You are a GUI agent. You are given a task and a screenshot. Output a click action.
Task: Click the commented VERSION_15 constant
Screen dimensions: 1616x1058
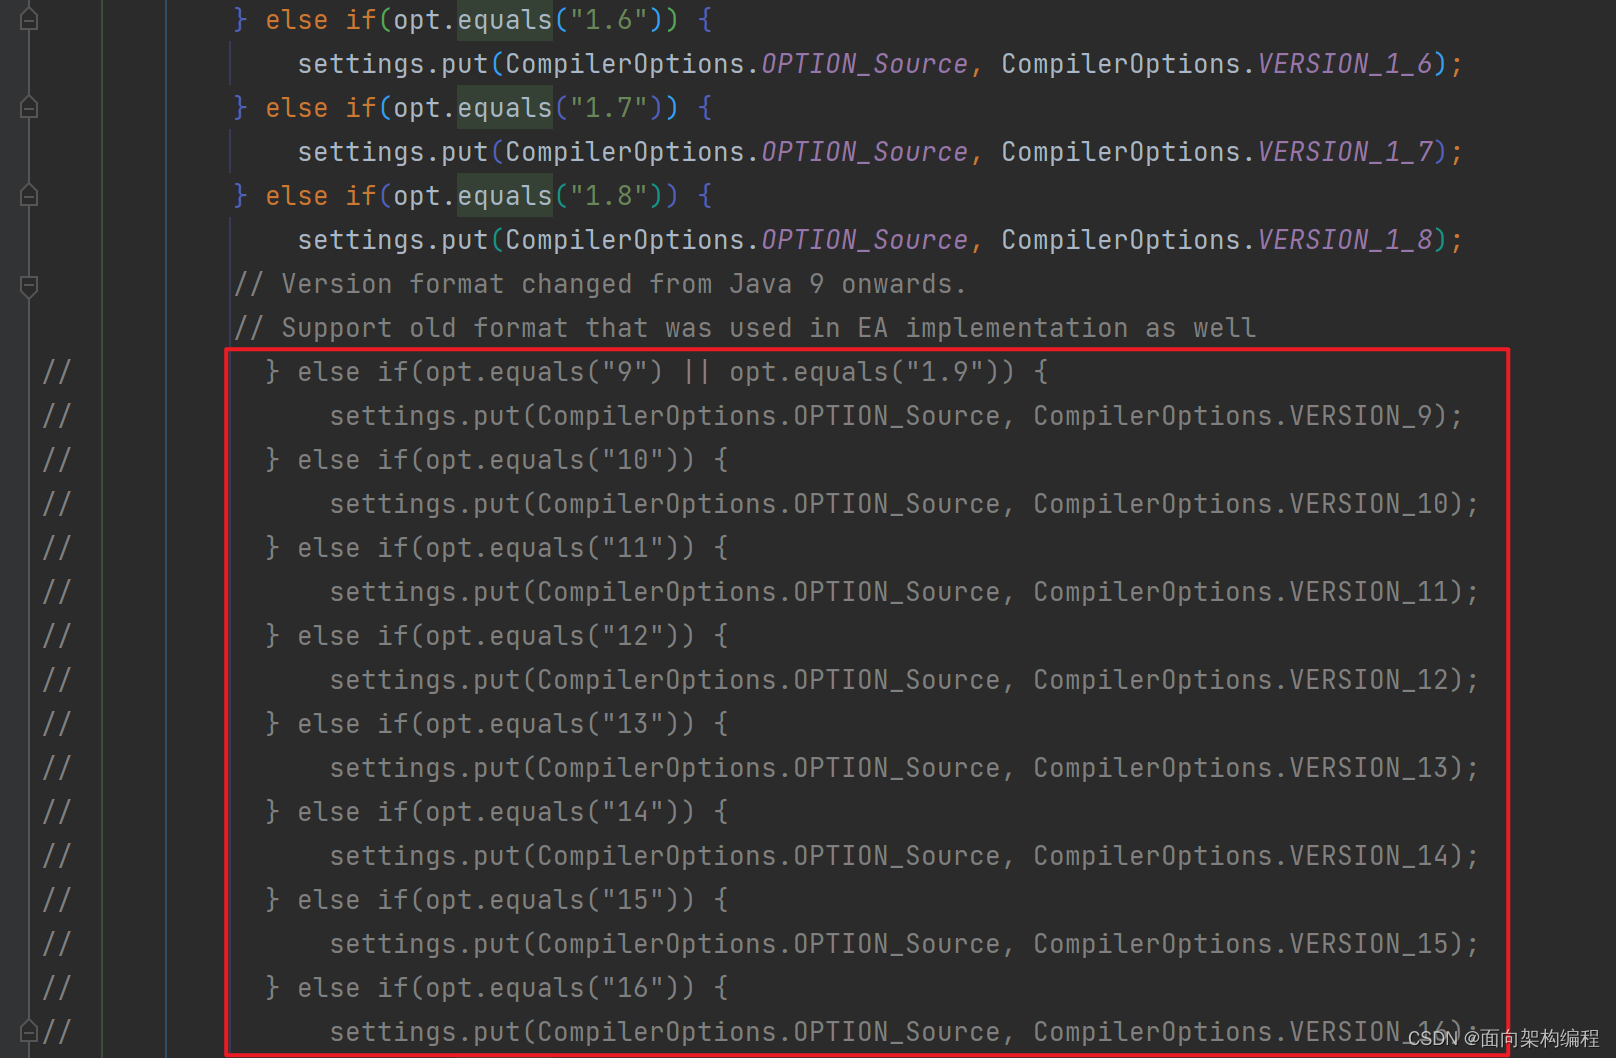[x=1369, y=944]
